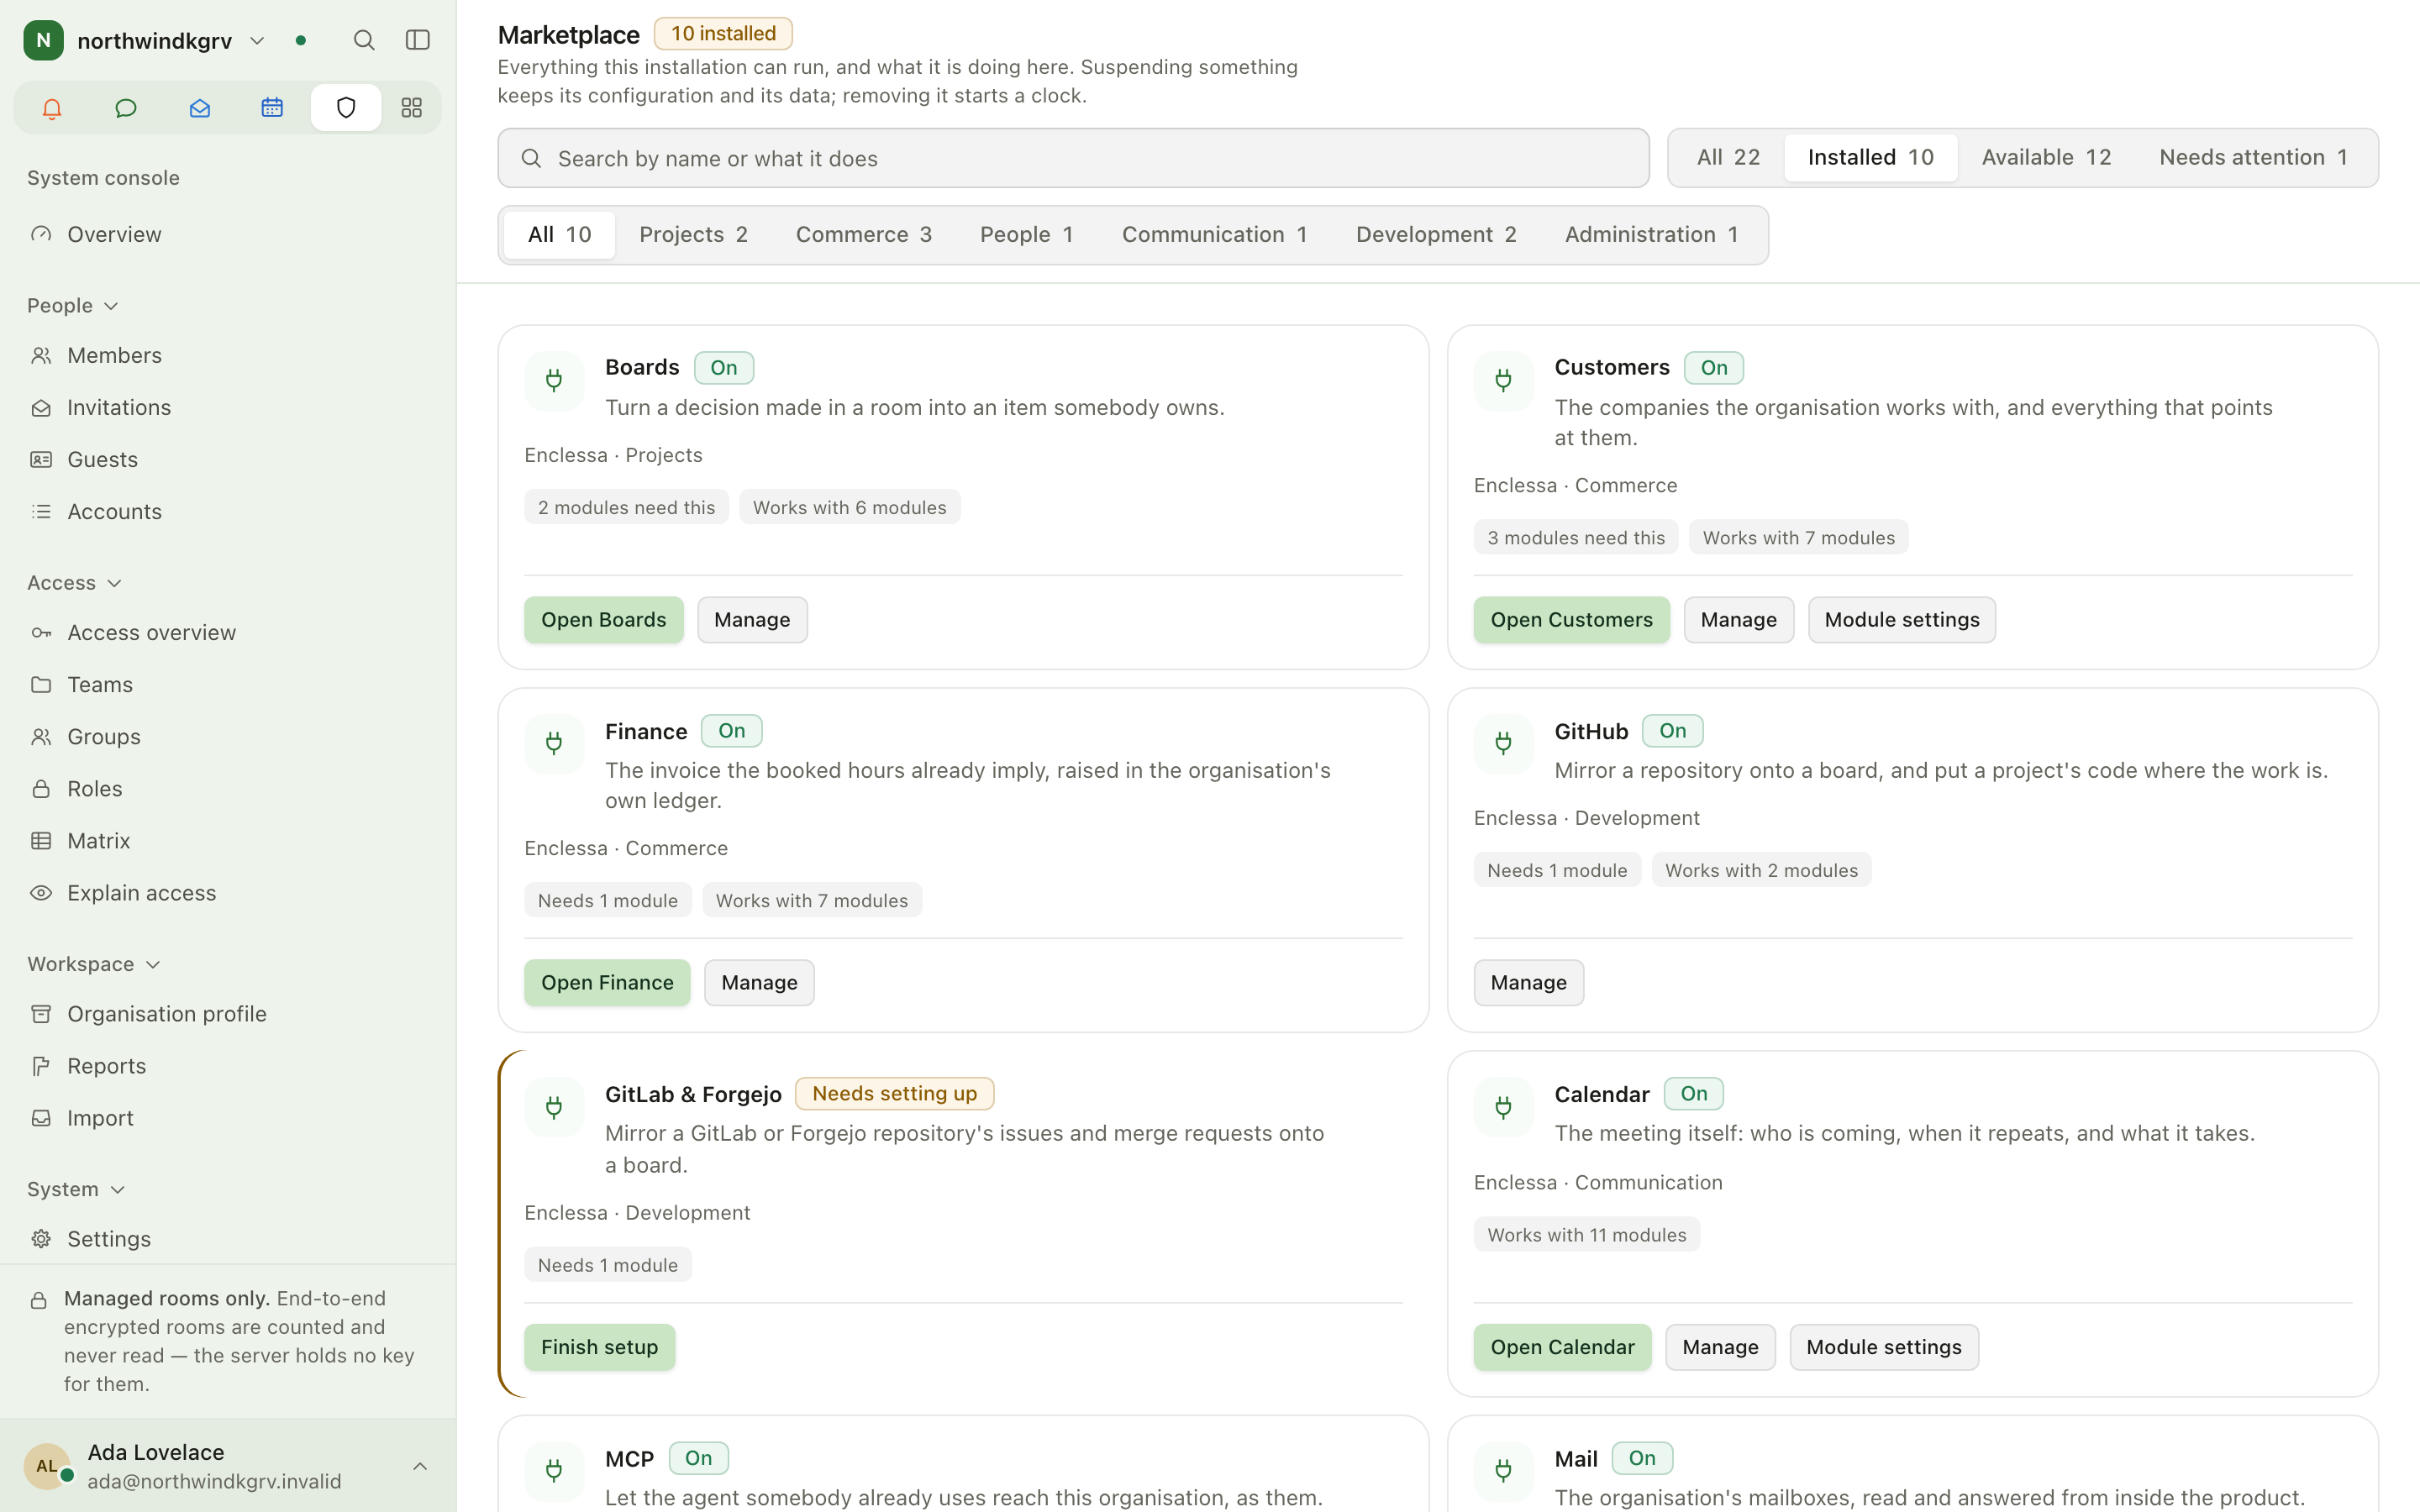The image size is (2420, 1512).
Task: Select the shield system console icon
Action: (x=346, y=108)
